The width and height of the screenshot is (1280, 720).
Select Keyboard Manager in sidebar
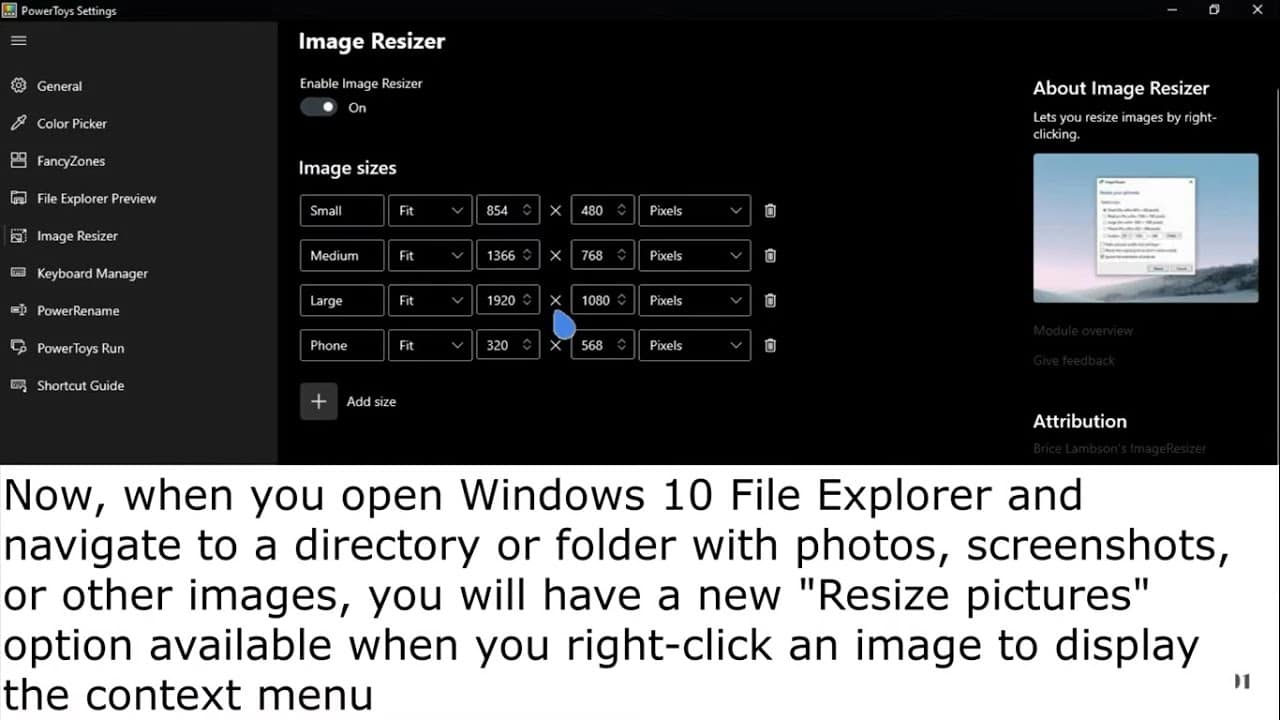tap(92, 274)
